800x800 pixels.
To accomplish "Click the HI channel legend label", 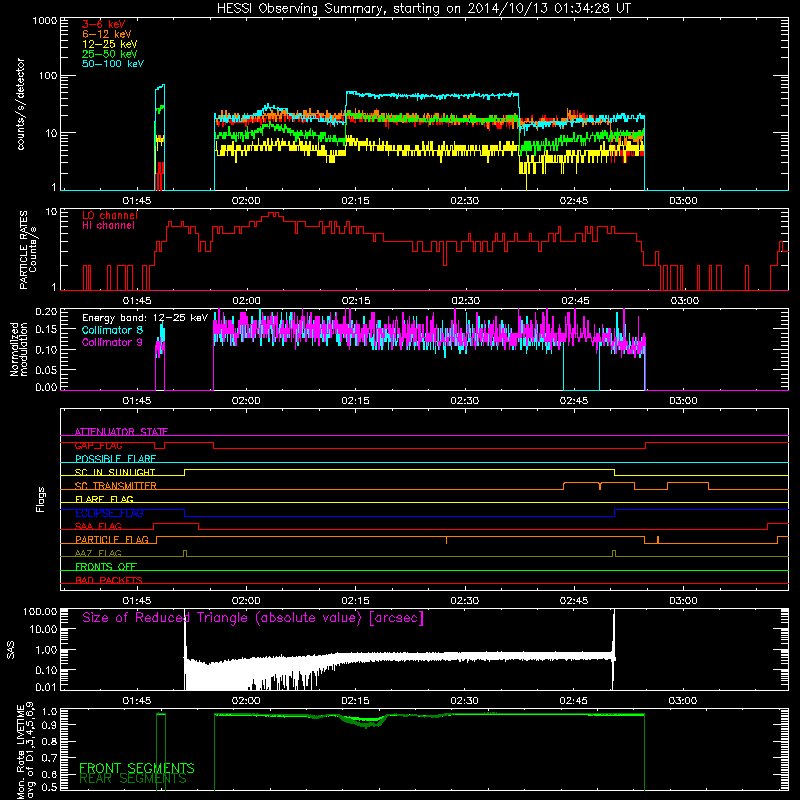I will 109,225.
